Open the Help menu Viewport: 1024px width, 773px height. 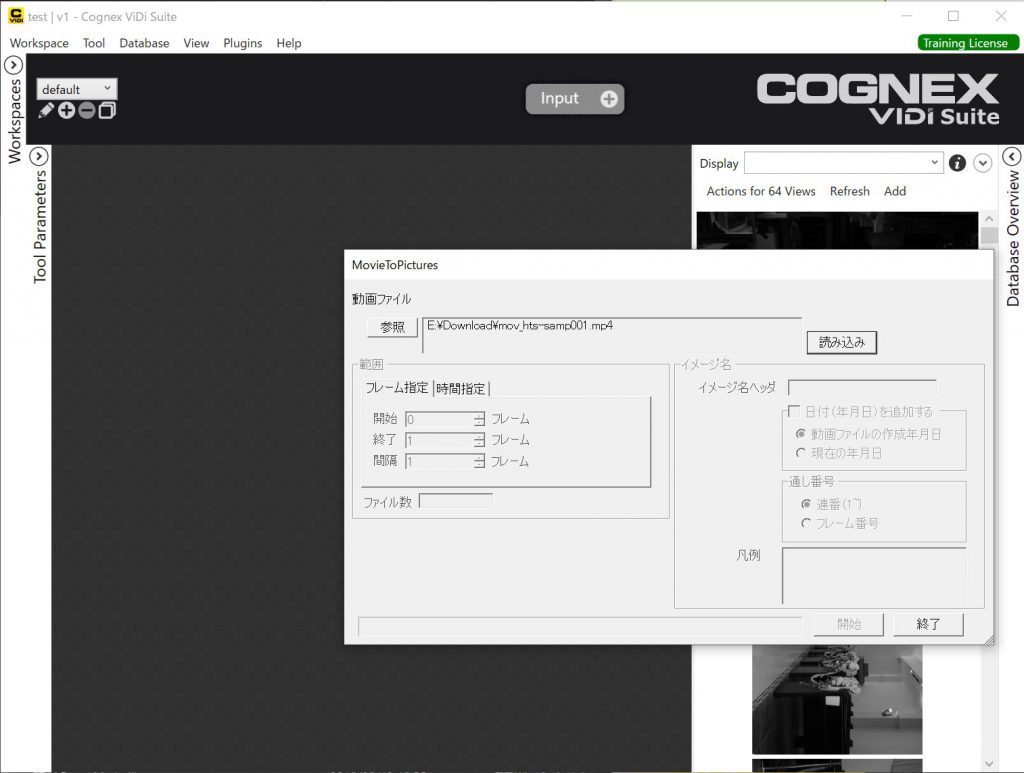click(x=289, y=43)
